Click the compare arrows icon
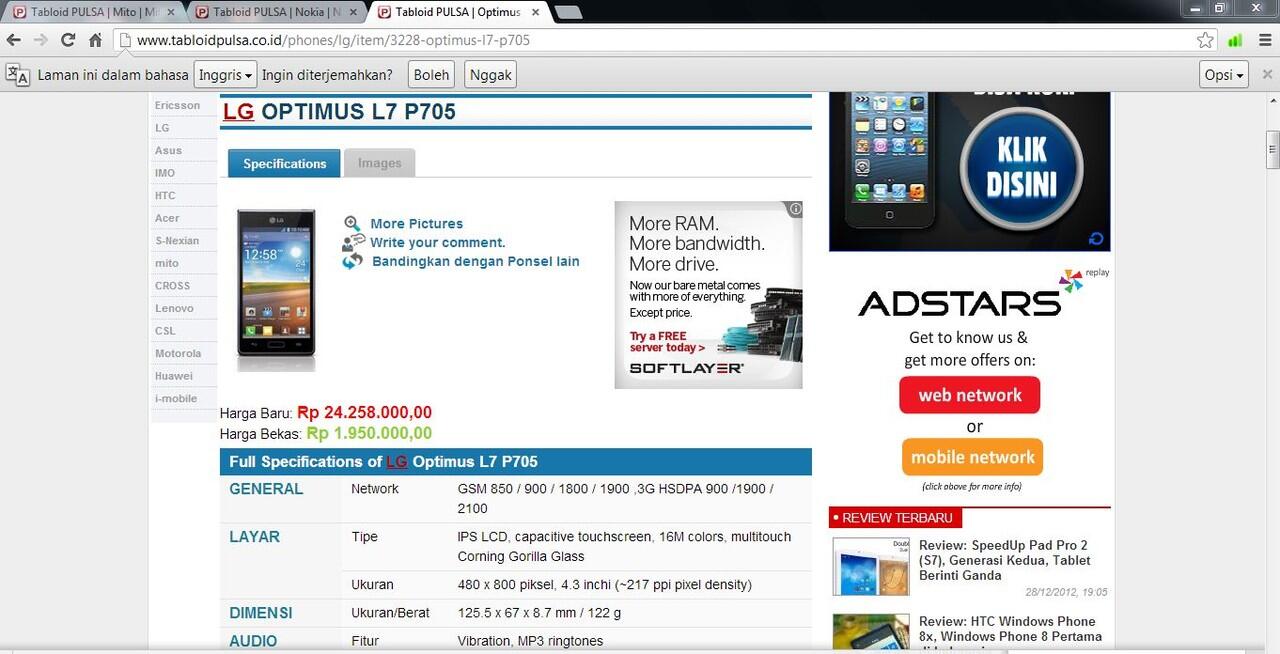 352,261
